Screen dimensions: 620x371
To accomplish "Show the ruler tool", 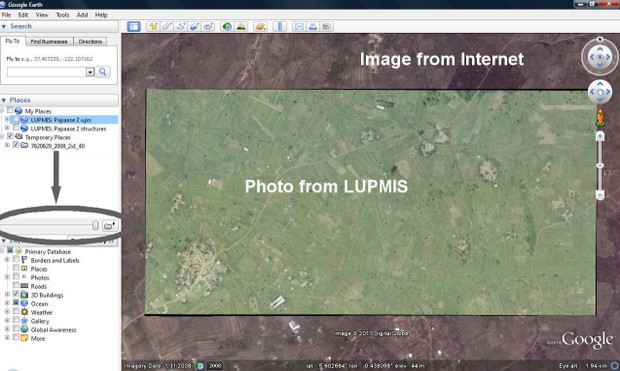I will tap(280, 26).
